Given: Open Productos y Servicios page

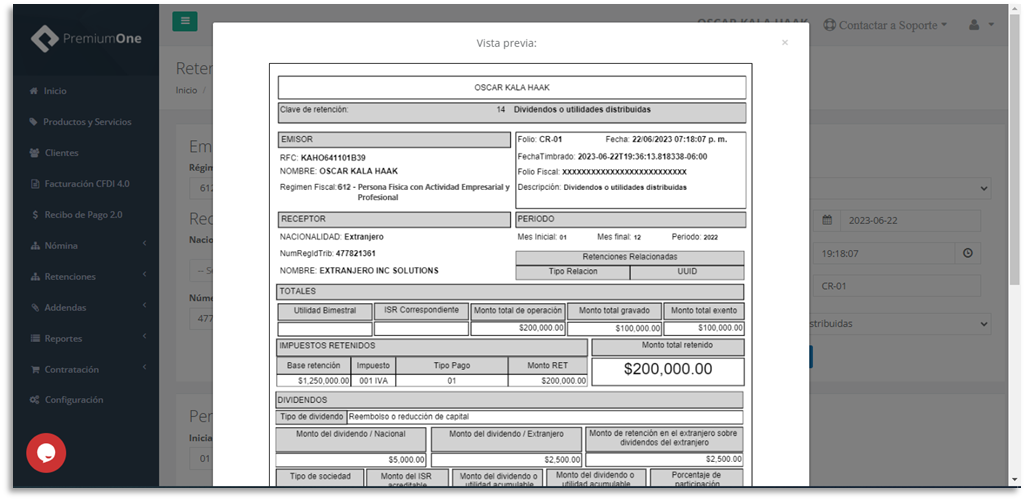Looking at the screenshot, I should pos(86,122).
